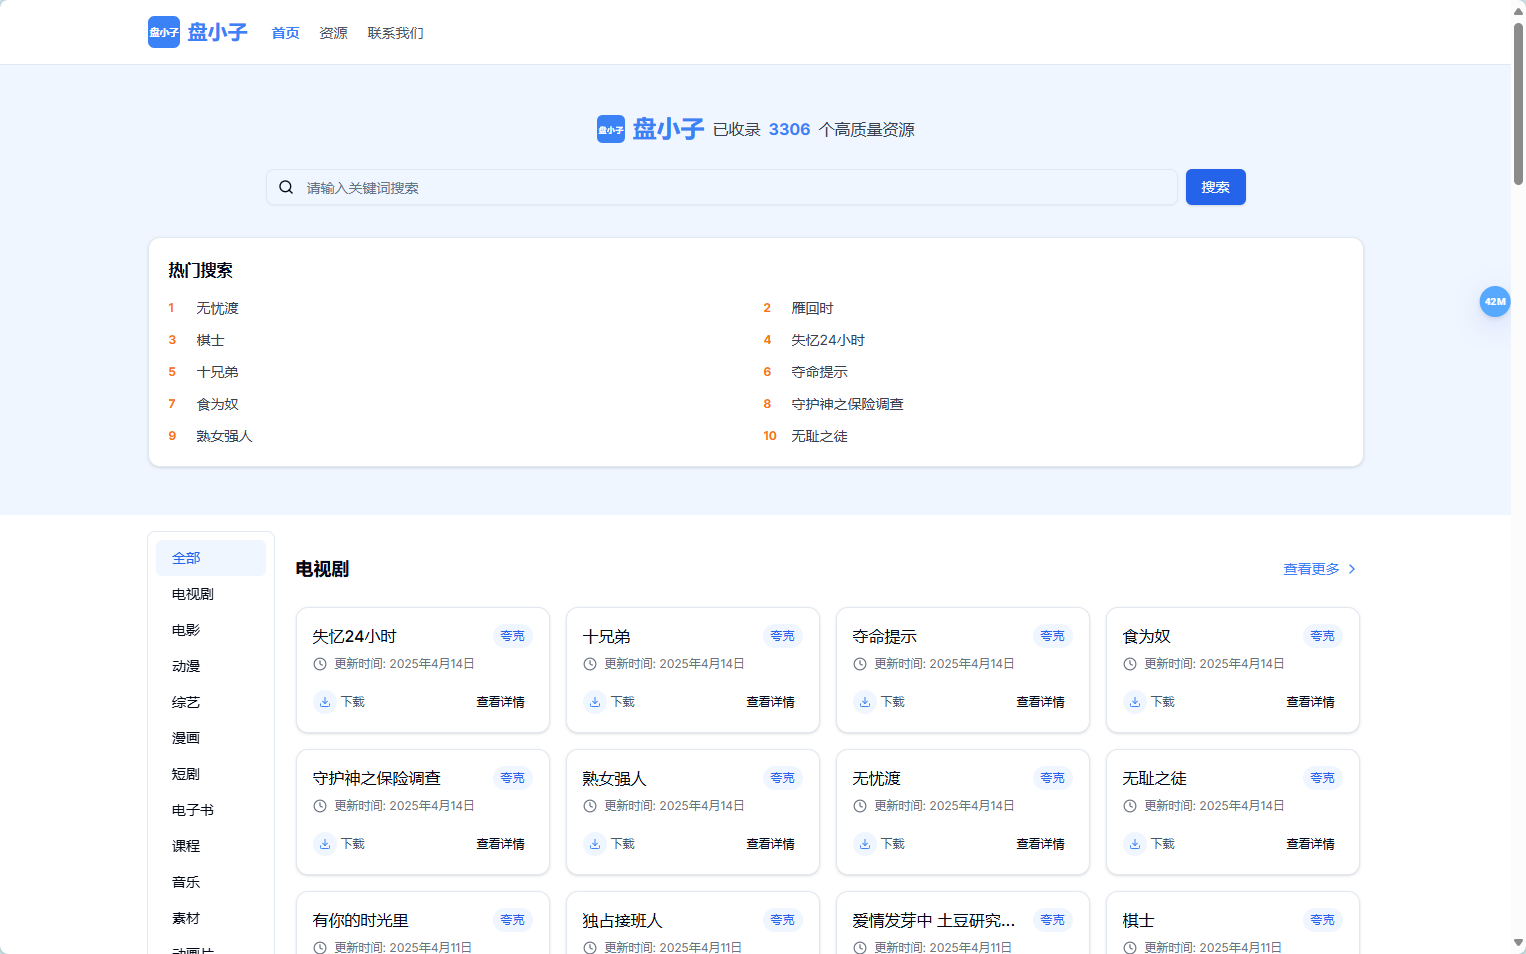Select the 综艺 category in sidebar
The height and width of the screenshot is (954, 1526).
tap(211, 702)
